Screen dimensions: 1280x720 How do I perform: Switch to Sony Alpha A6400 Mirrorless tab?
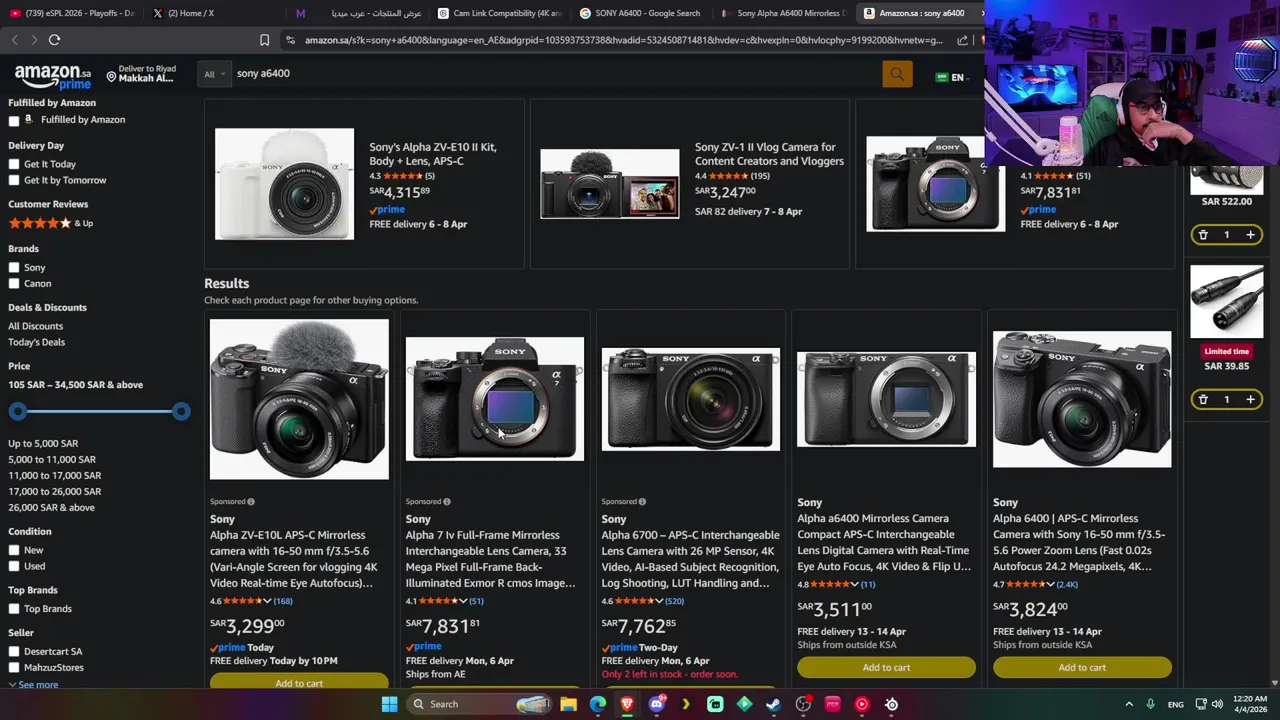click(x=785, y=13)
